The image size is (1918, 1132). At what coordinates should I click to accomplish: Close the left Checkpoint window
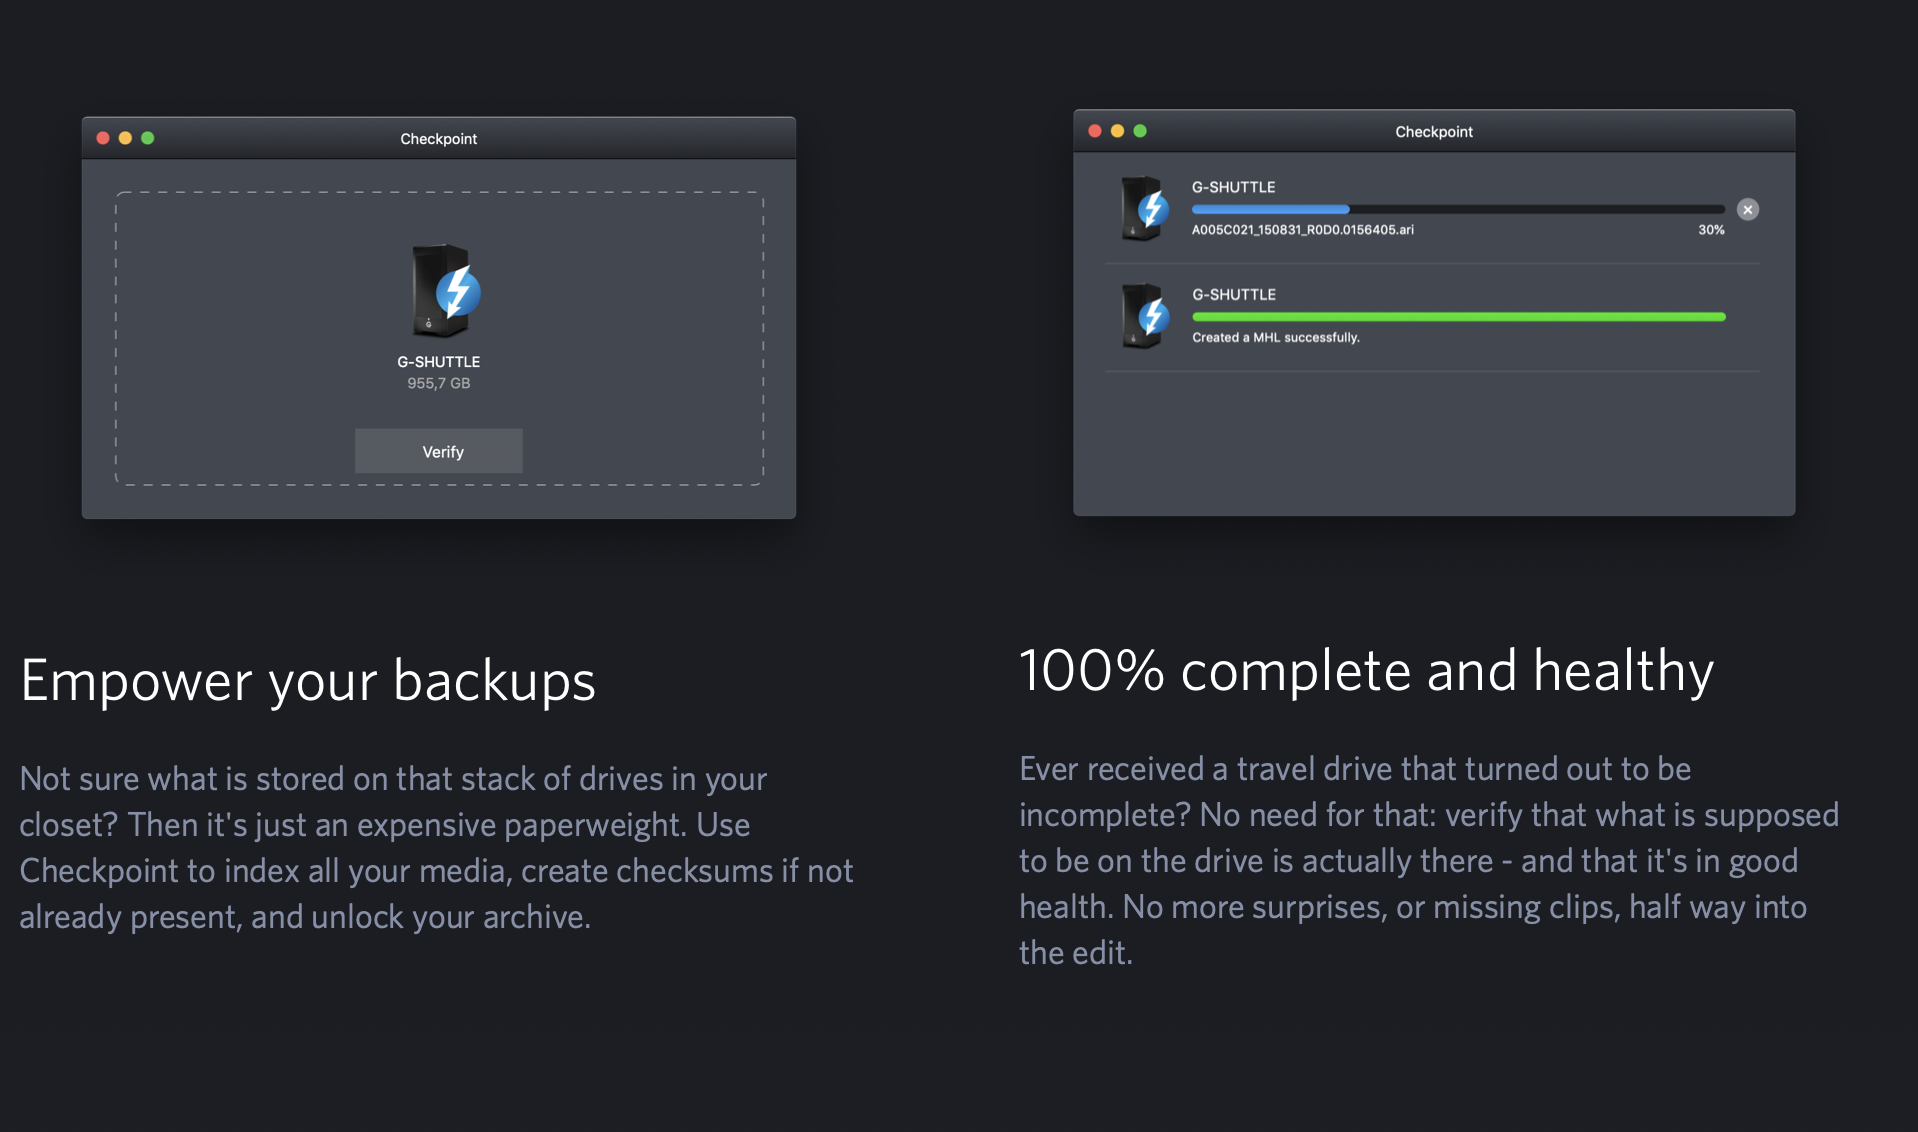pos(103,138)
